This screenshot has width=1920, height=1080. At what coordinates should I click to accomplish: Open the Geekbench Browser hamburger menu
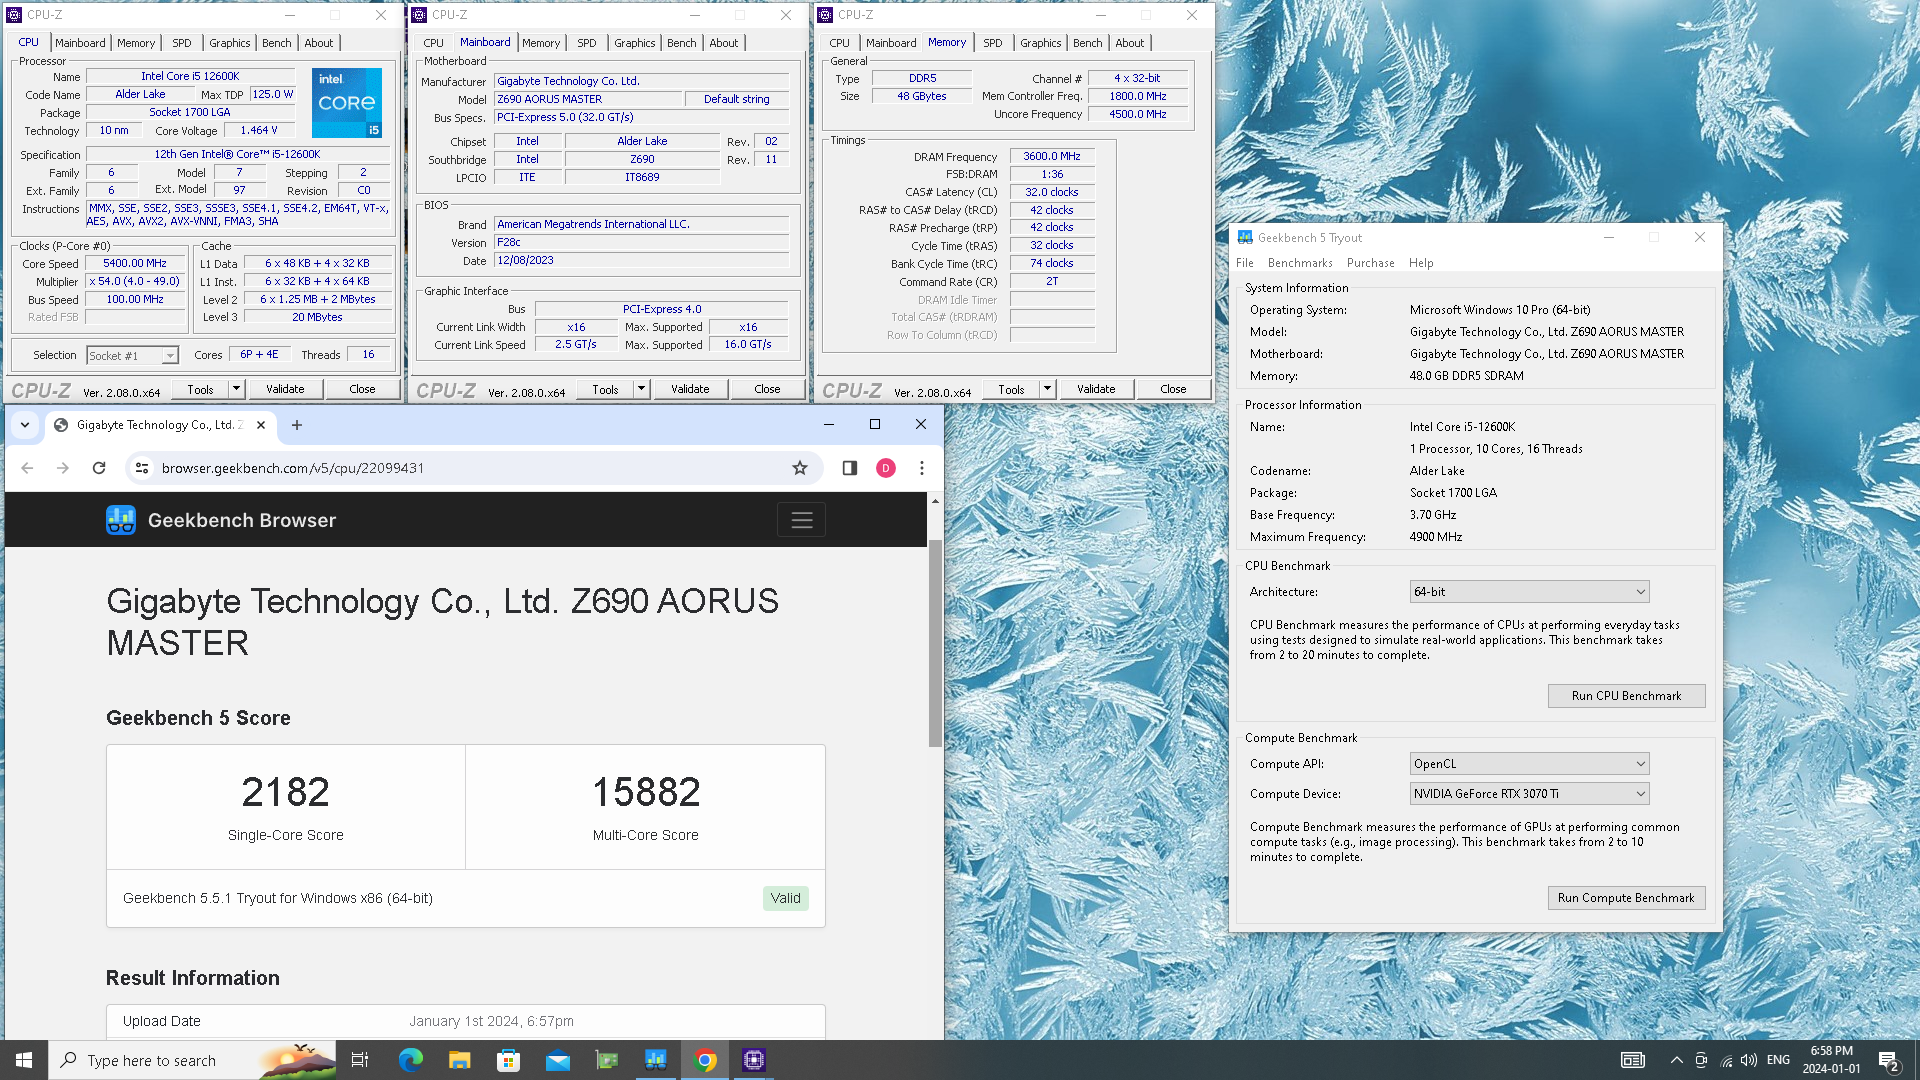pyautogui.click(x=801, y=520)
